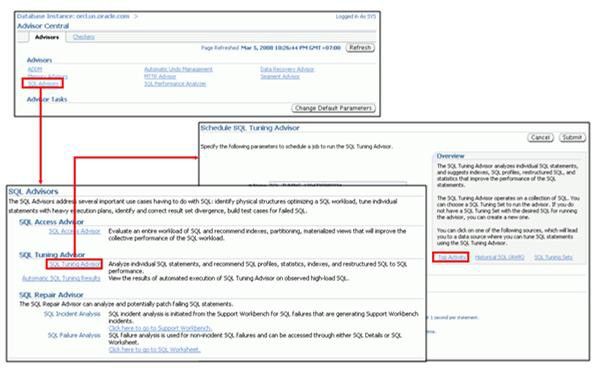Open the Data Recovery Advisor link
597x368 pixels.
pyautogui.click(x=287, y=69)
